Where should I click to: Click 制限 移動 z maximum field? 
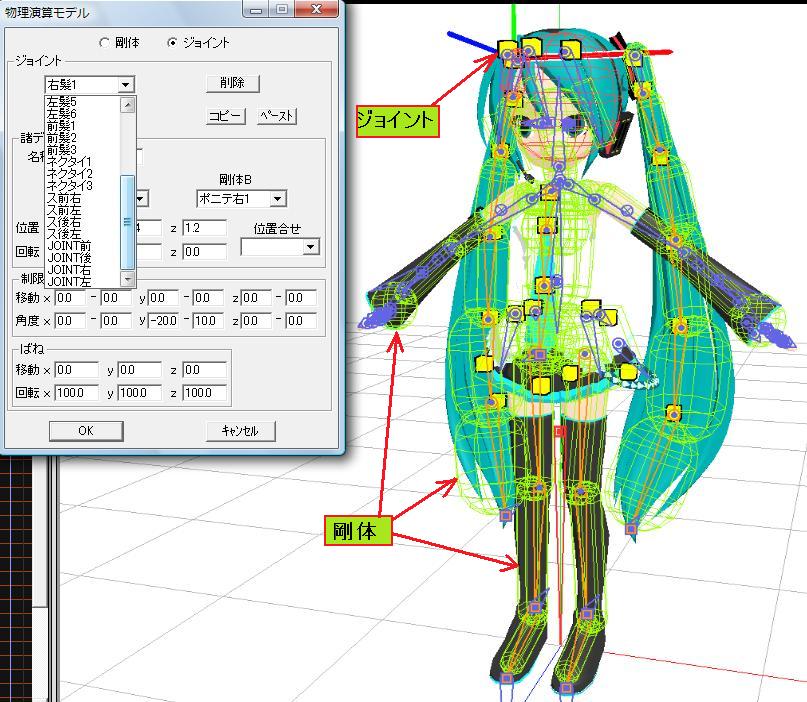click(x=301, y=298)
